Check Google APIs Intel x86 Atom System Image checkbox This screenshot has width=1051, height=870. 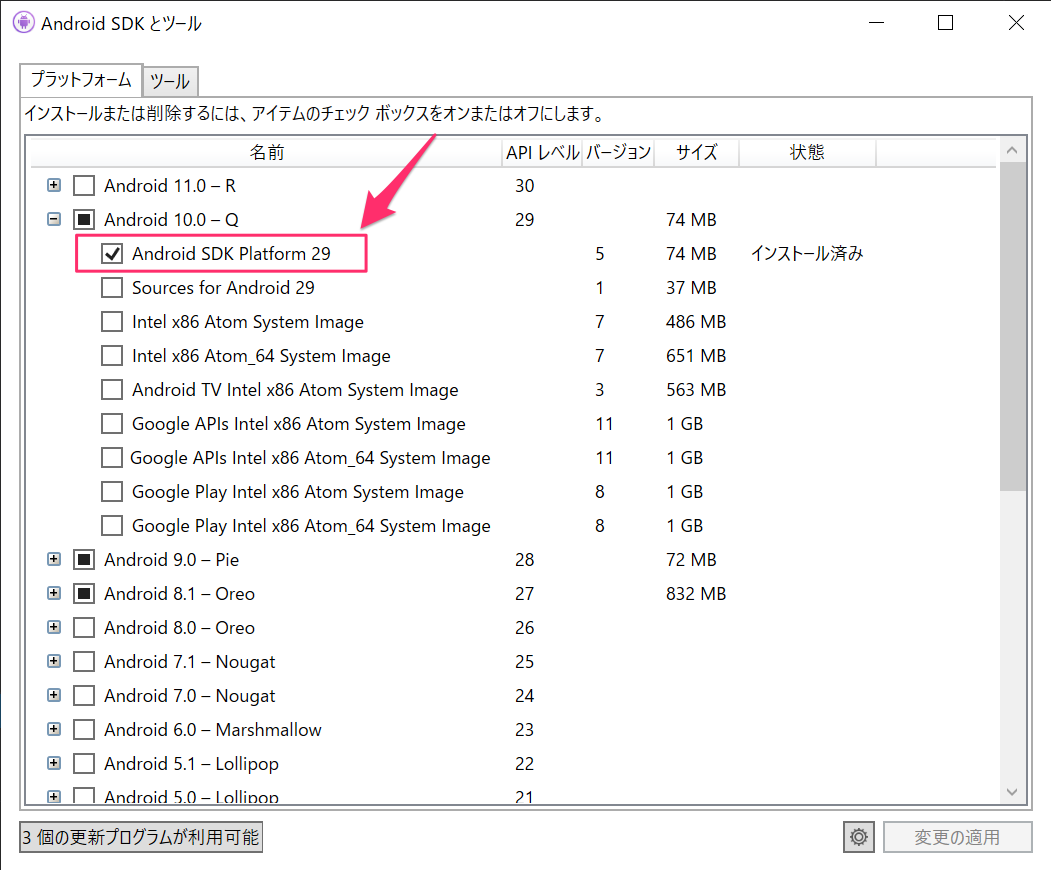tap(112, 424)
